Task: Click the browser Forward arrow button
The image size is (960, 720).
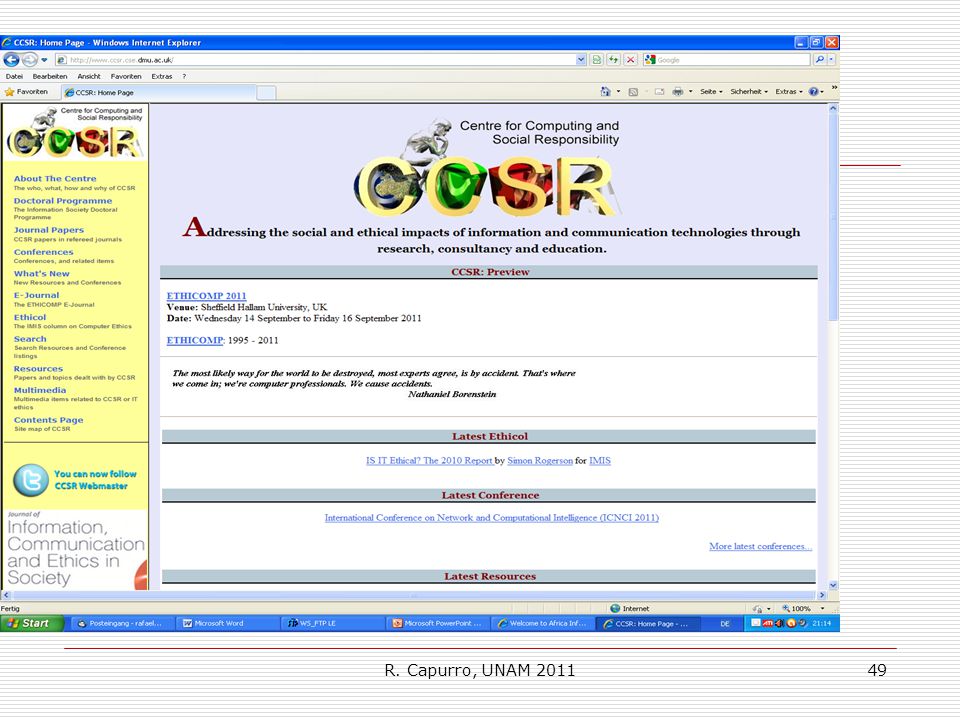Action: (29, 60)
